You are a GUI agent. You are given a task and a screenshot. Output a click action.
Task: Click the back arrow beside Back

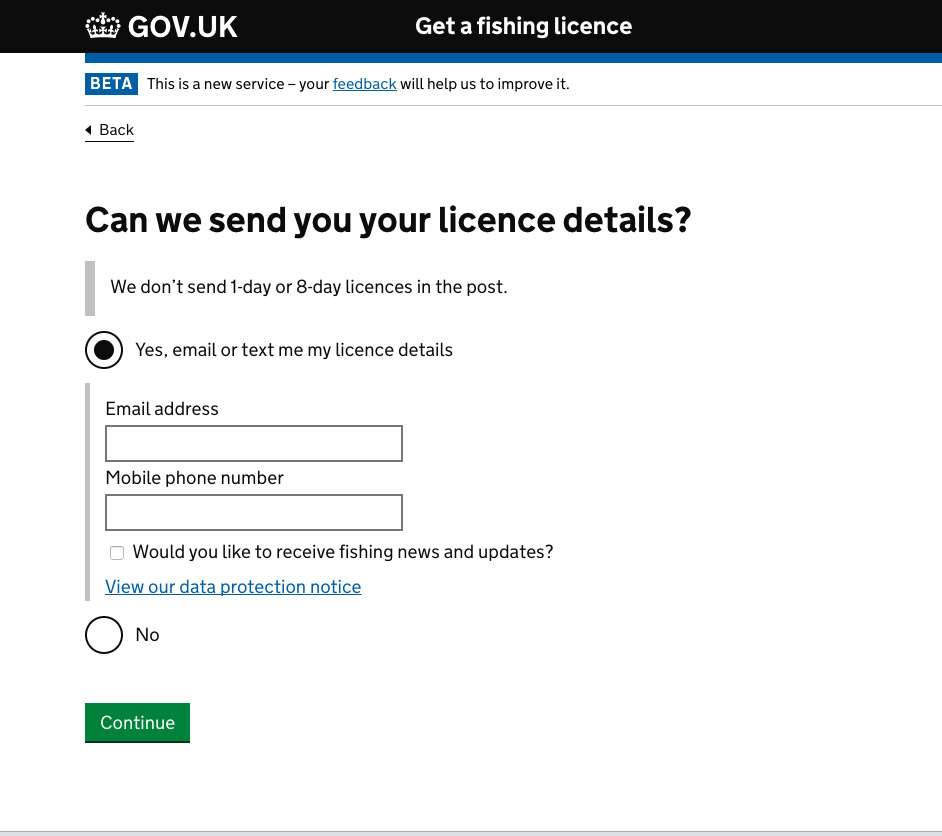(90, 130)
